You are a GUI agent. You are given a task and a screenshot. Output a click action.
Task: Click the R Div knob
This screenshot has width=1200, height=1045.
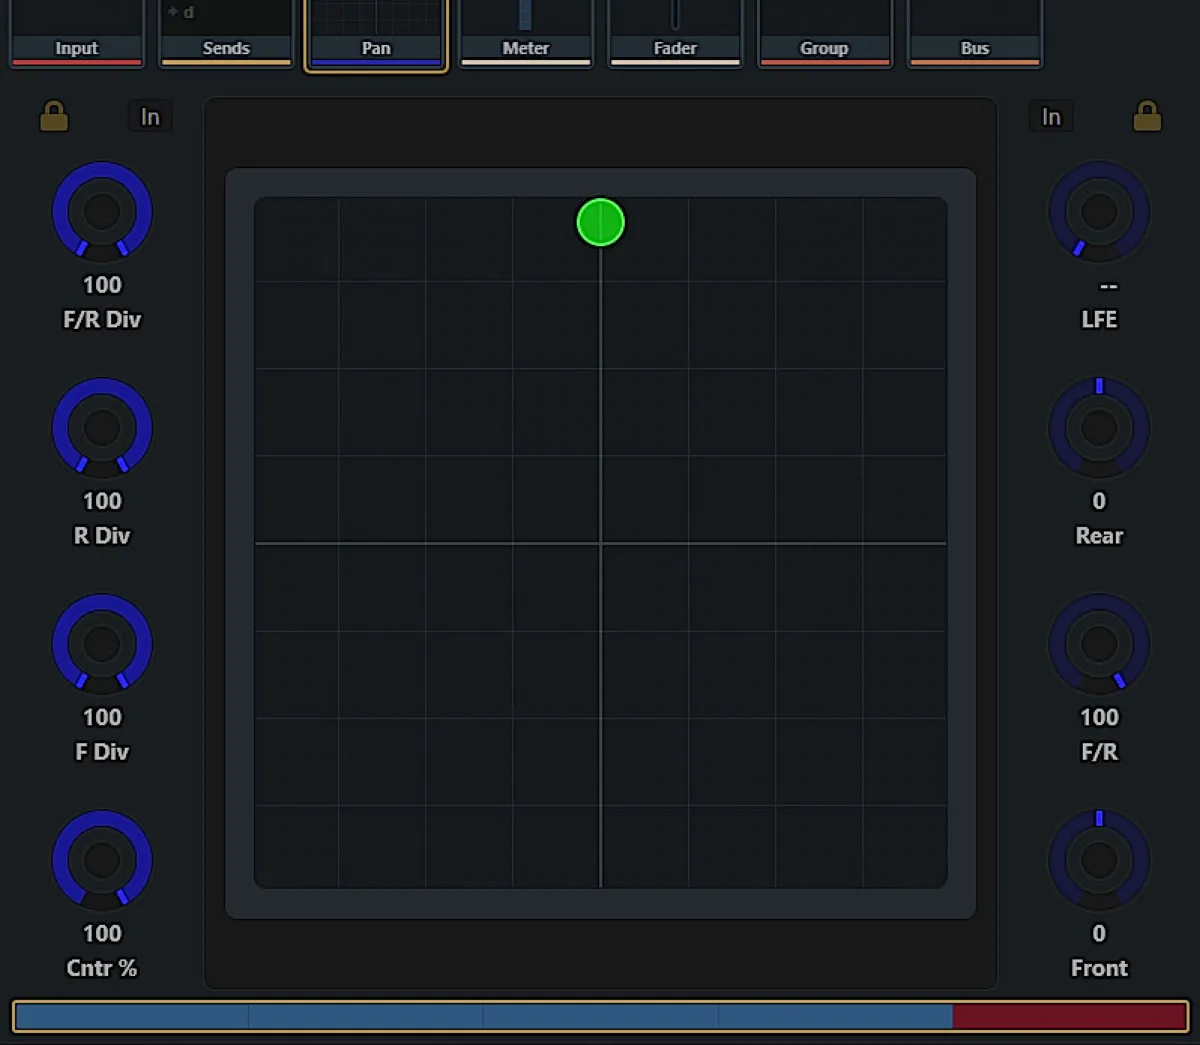(102, 428)
